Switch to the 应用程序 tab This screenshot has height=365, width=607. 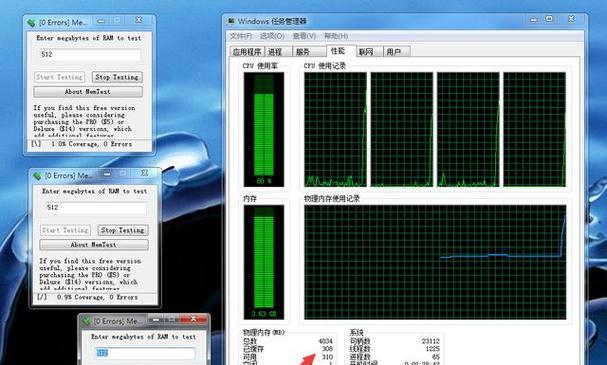(x=247, y=51)
